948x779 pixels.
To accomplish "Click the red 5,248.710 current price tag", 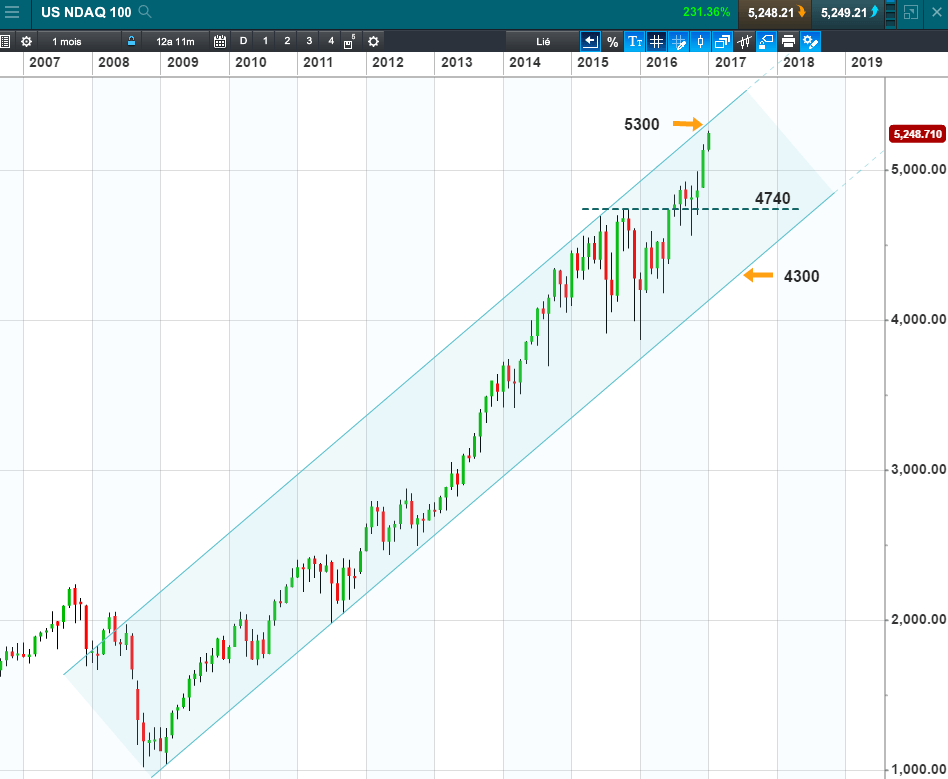I will 917,134.
